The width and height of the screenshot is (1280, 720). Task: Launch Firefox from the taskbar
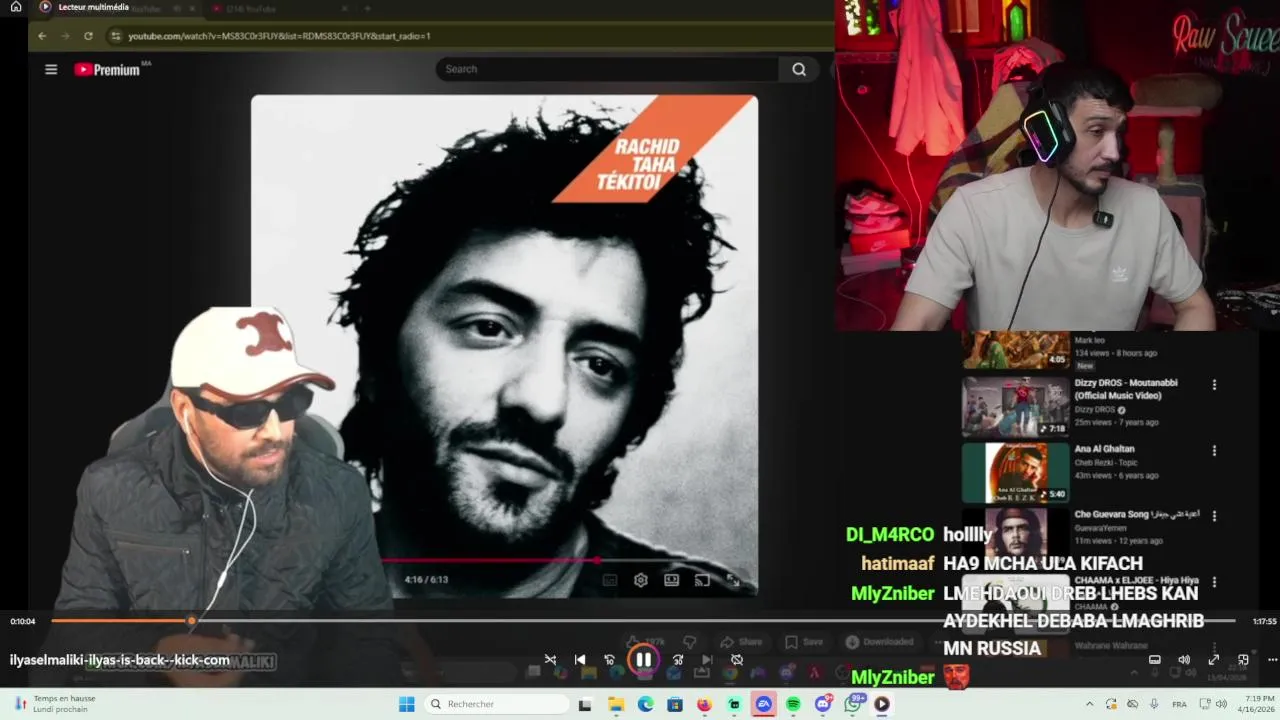pyautogui.click(x=704, y=704)
